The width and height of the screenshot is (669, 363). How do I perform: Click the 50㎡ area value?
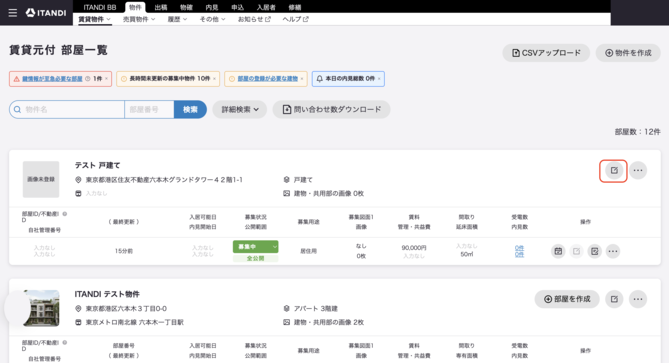pos(466,254)
